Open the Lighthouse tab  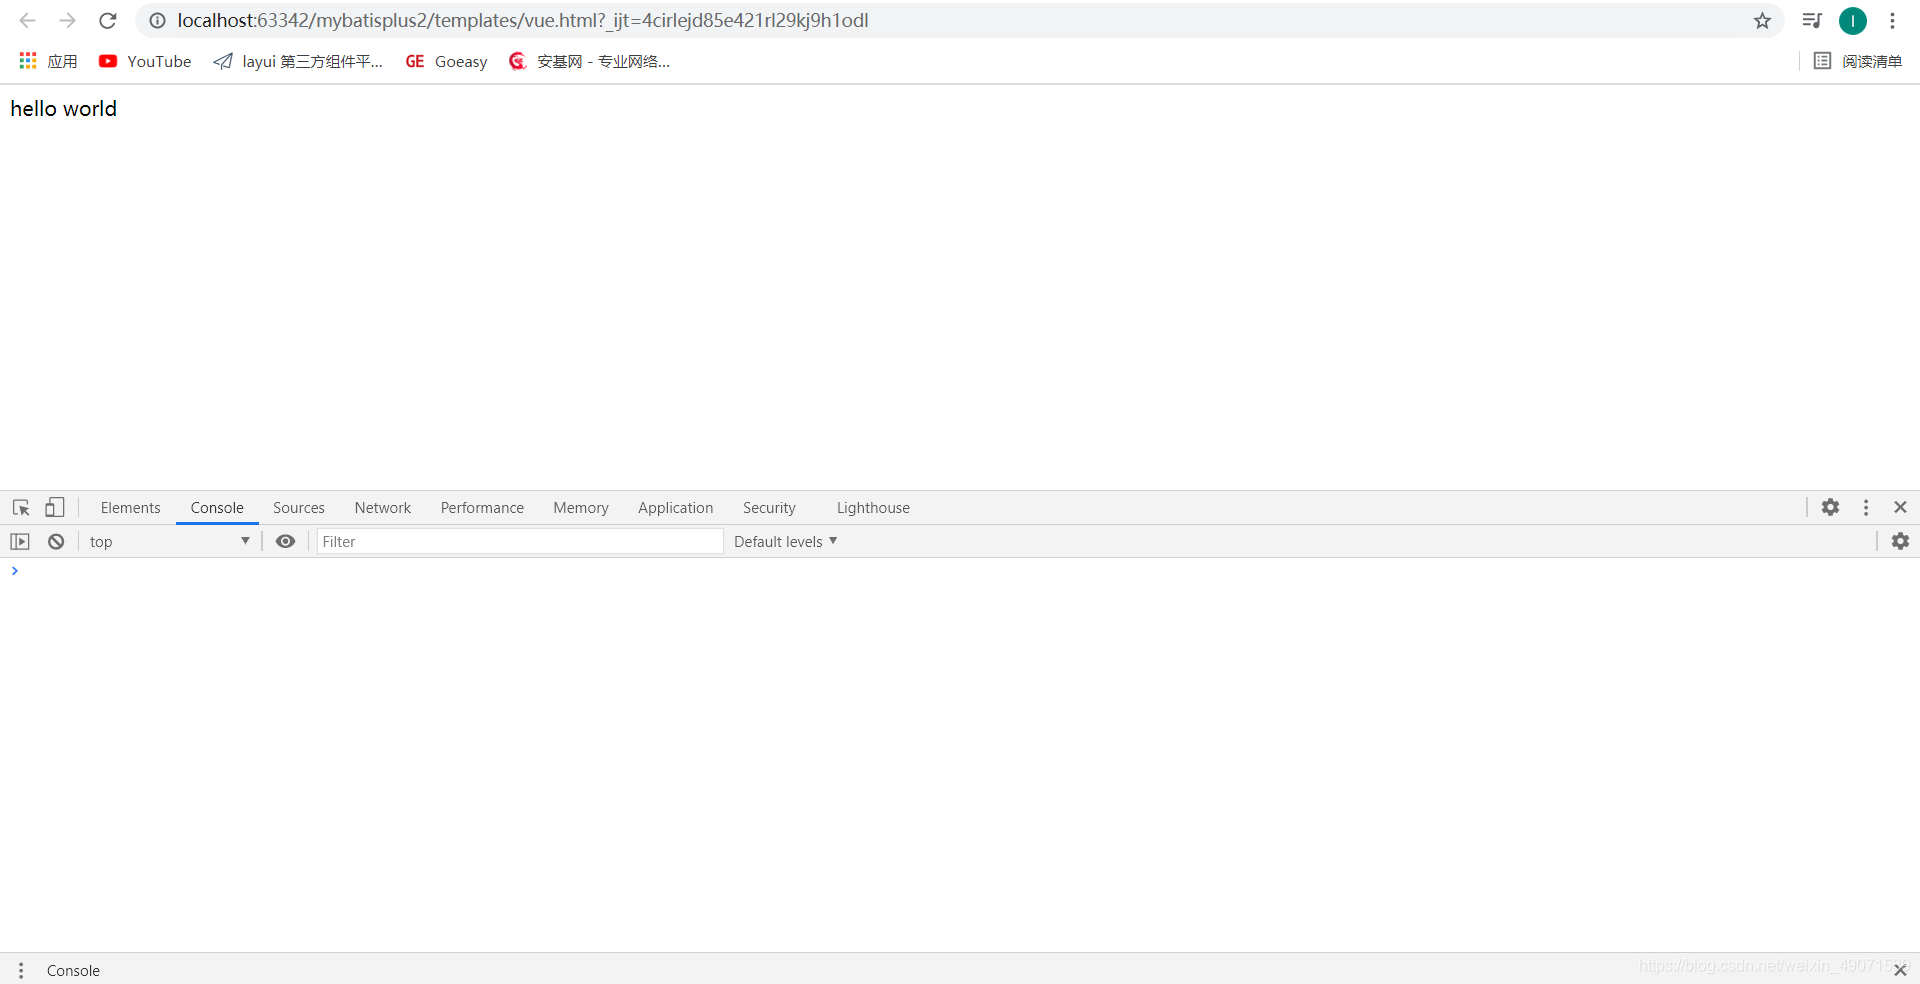coord(873,507)
